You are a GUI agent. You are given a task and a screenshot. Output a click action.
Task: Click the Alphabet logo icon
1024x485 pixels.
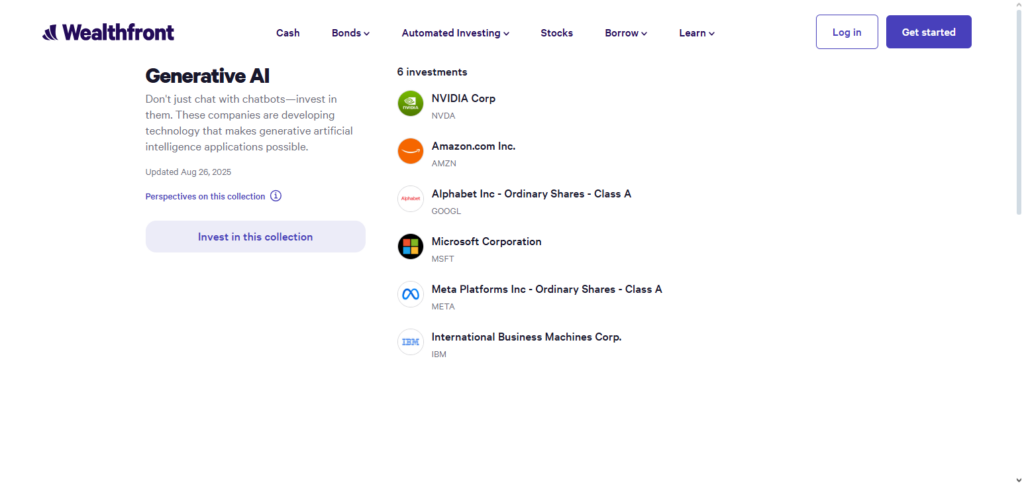[x=411, y=198]
